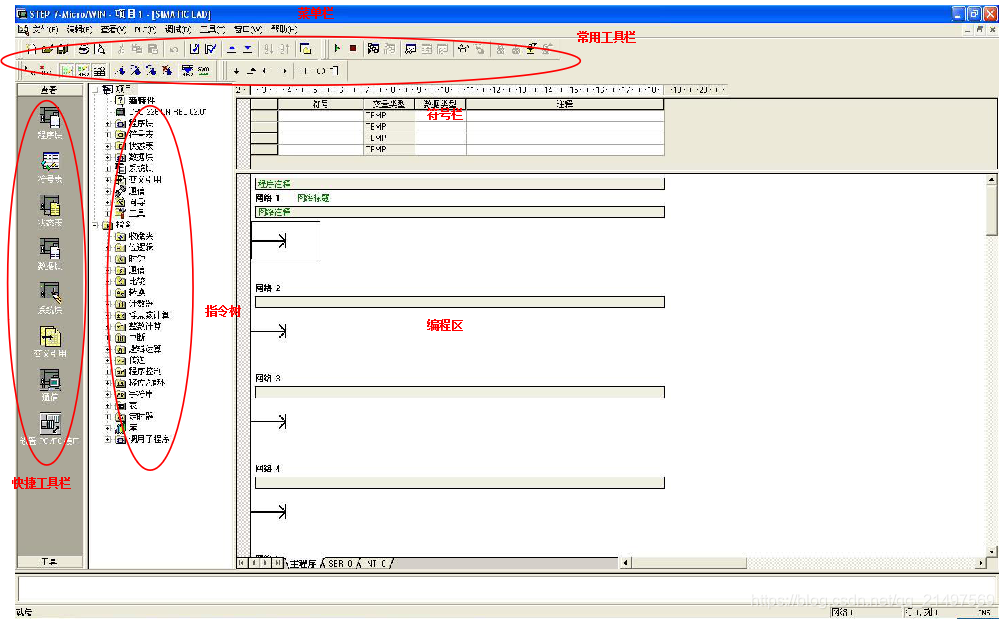Collapse the 指令 instructions root node
Image resolution: width=1004 pixels, height=619 pixels.
(x=95, y=225)
